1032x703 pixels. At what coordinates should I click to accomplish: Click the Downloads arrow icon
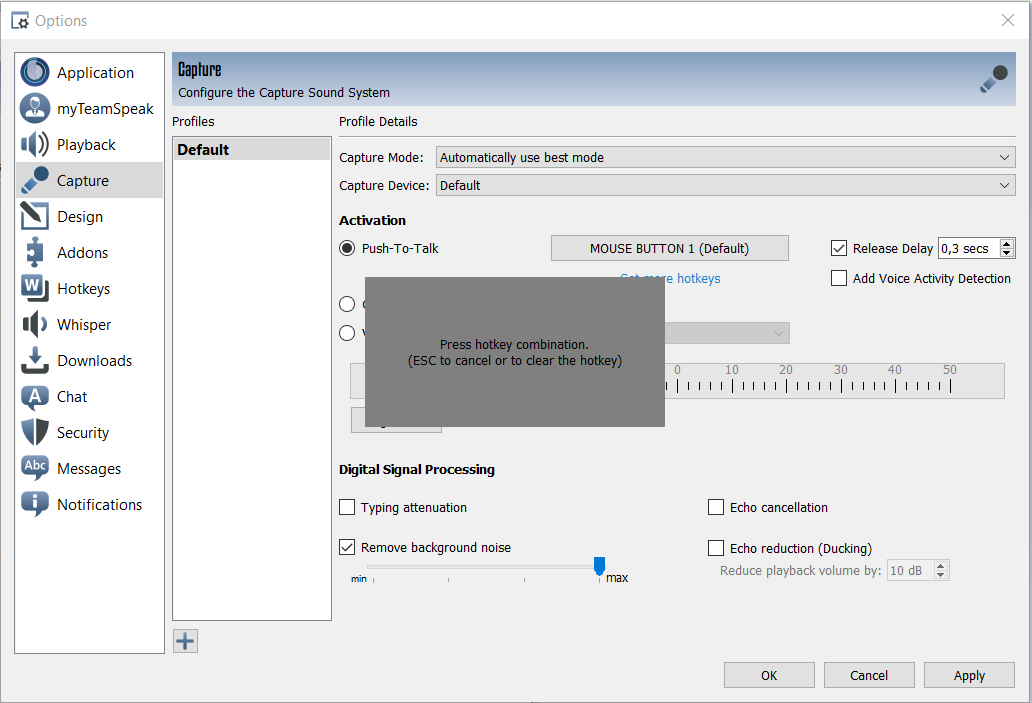coord(35,361)
